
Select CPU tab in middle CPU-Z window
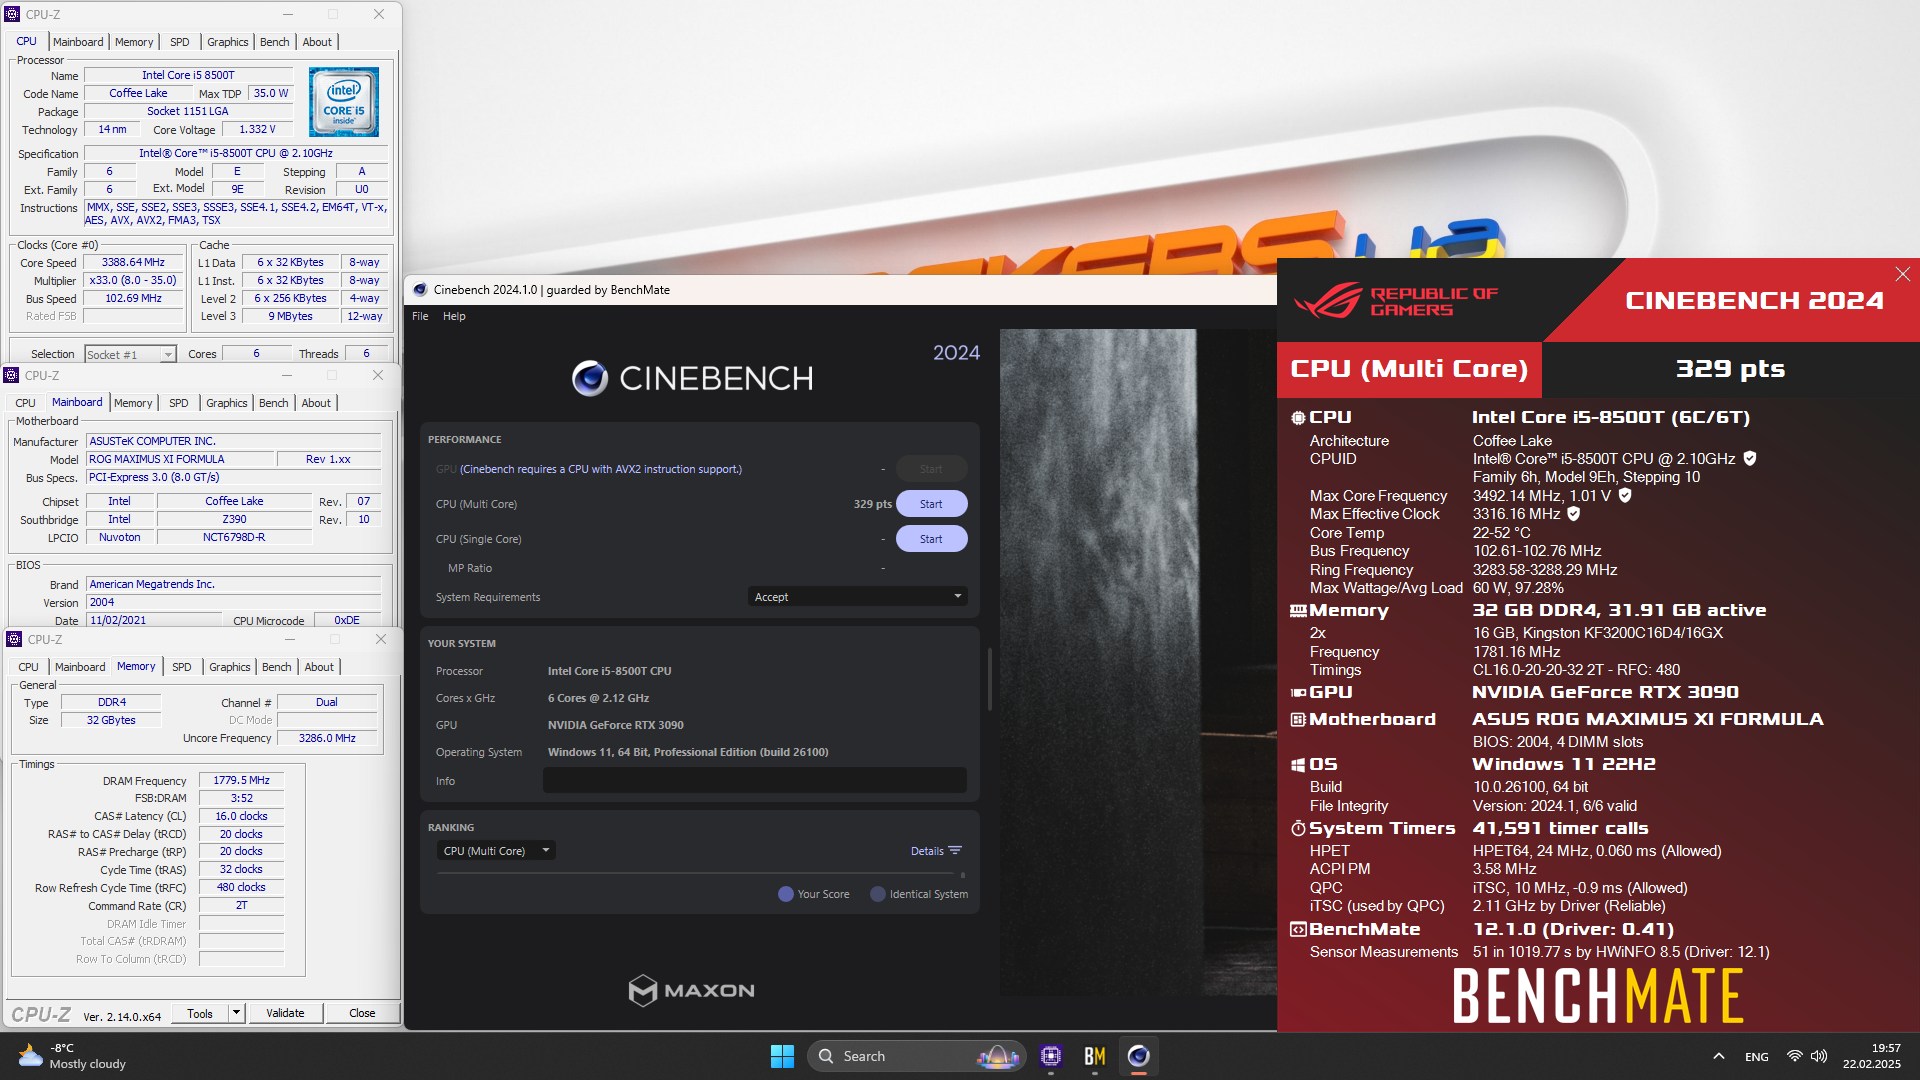25,403
